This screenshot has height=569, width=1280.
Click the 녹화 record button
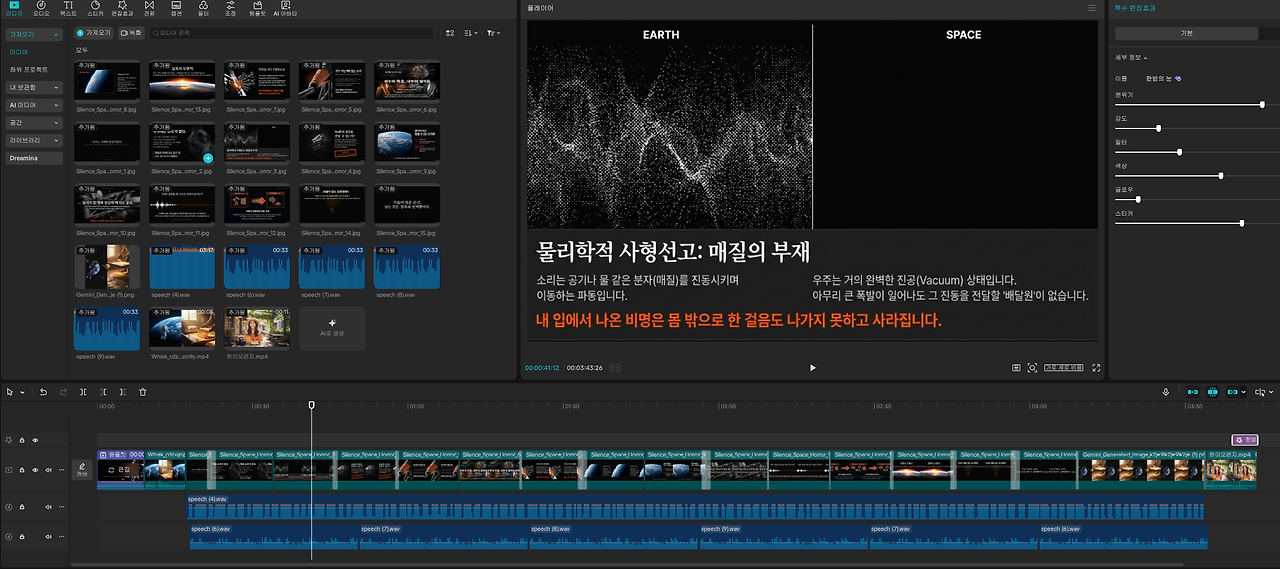click(x=131, y=33)
